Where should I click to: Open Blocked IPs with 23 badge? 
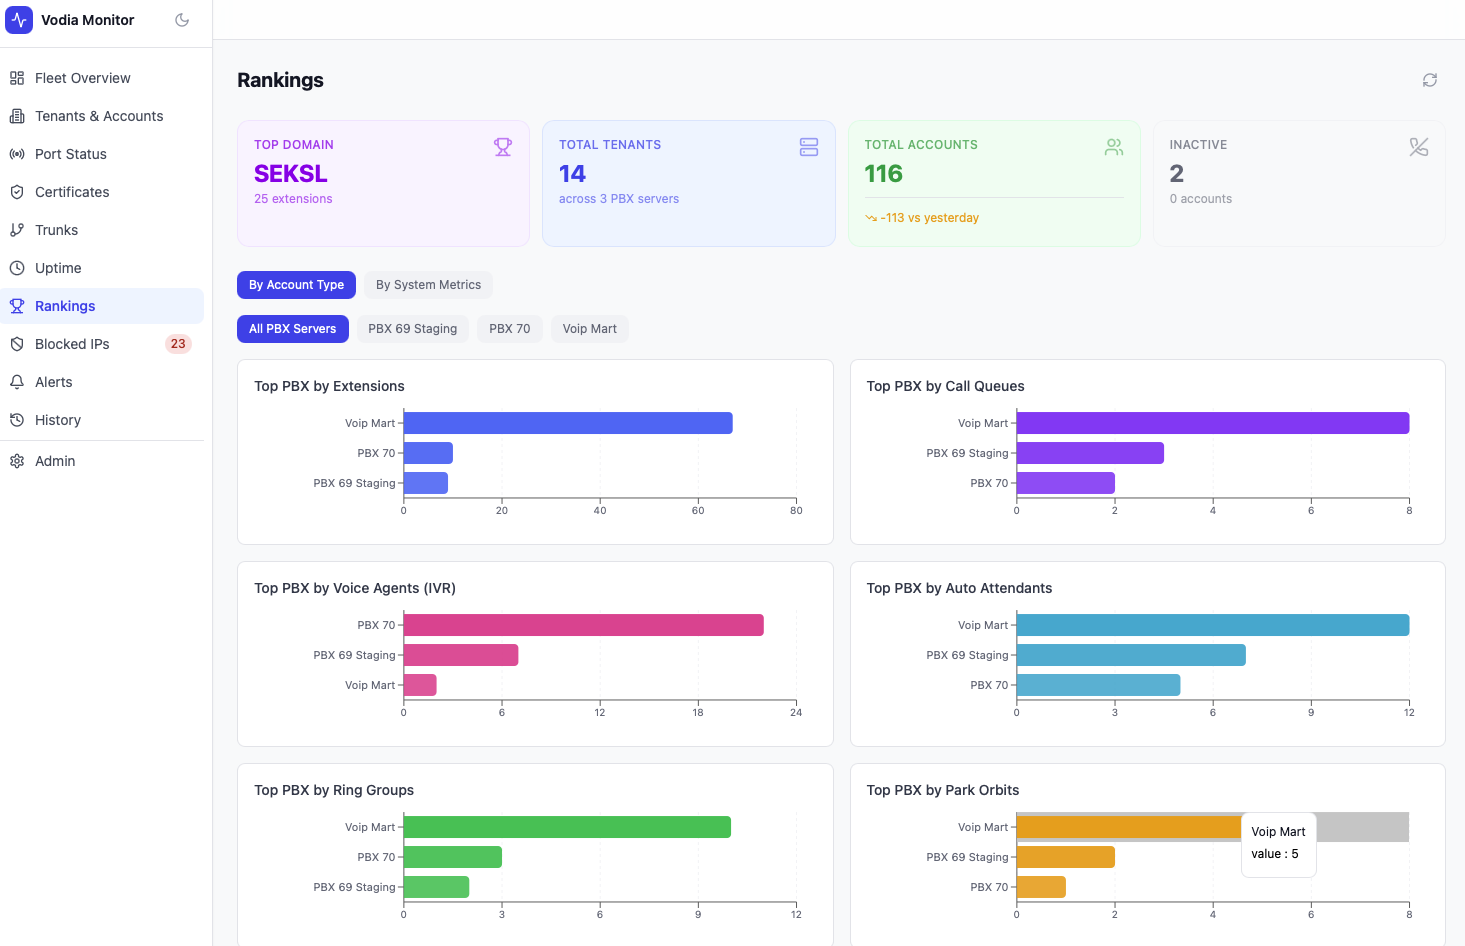[x=72, y=344]
